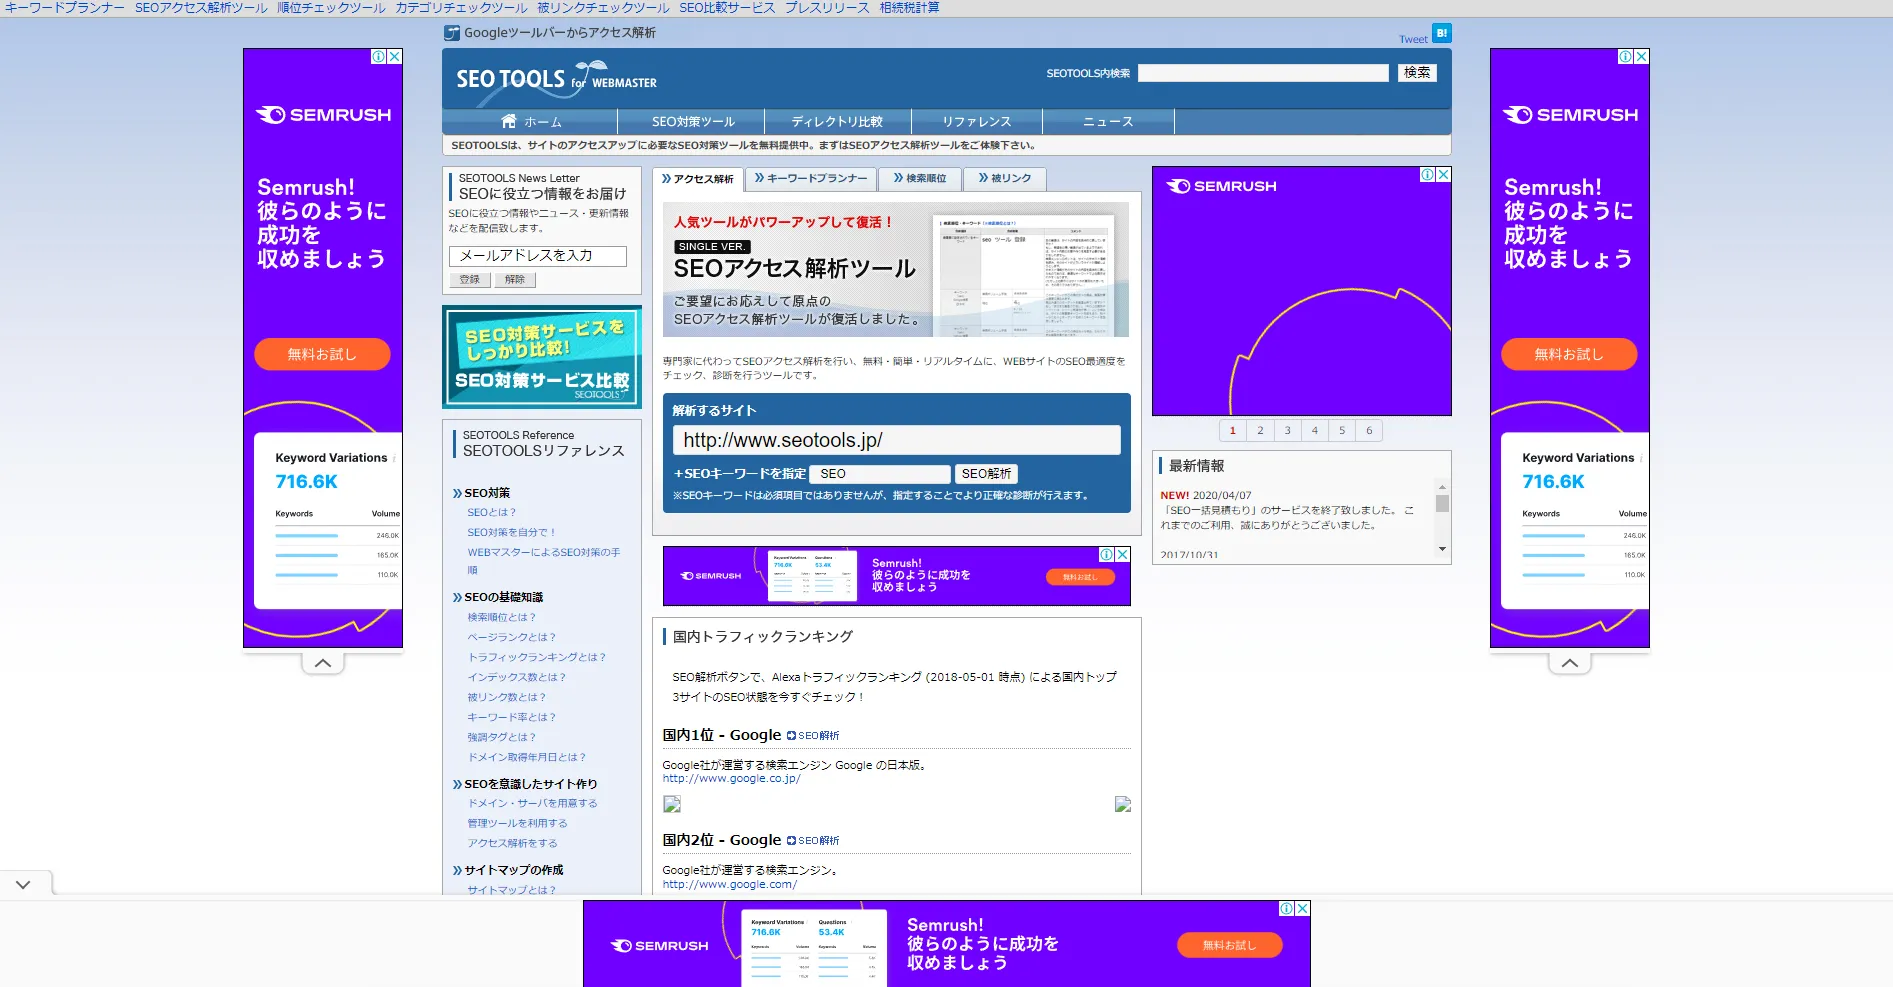Open http://www.google.co.jp/ link
This screenshot has height=987, width=1893.
(x=731, y=779)
